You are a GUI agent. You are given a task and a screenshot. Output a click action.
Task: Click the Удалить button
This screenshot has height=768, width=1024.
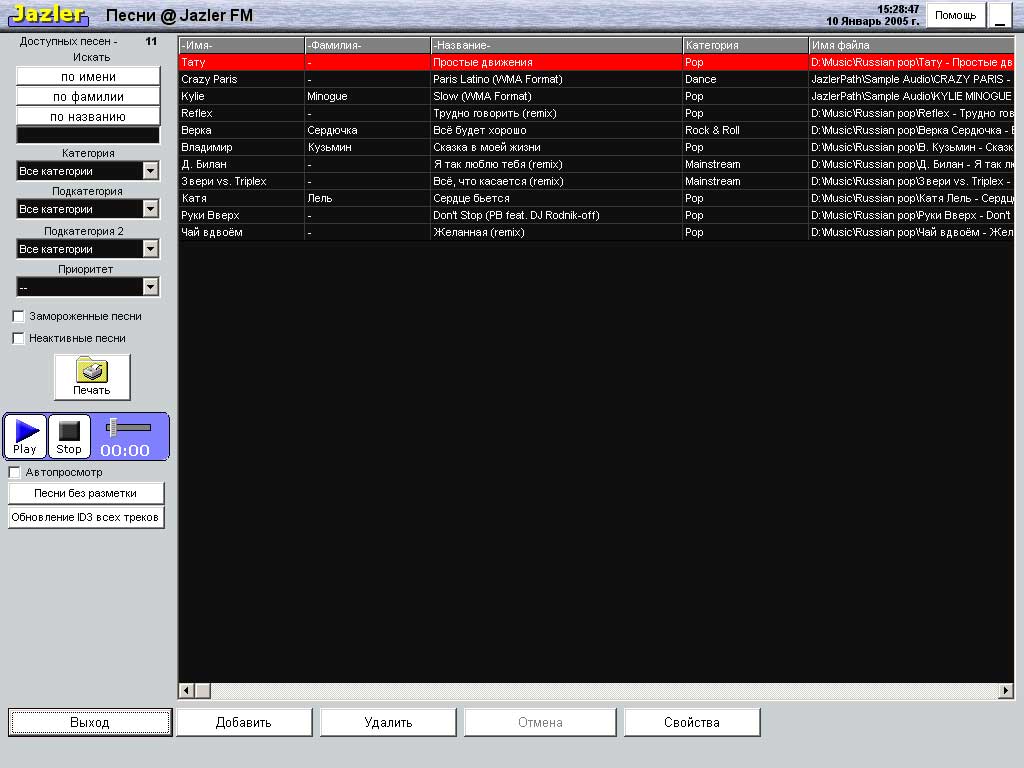pyautogui.click(x=388, y=722)
